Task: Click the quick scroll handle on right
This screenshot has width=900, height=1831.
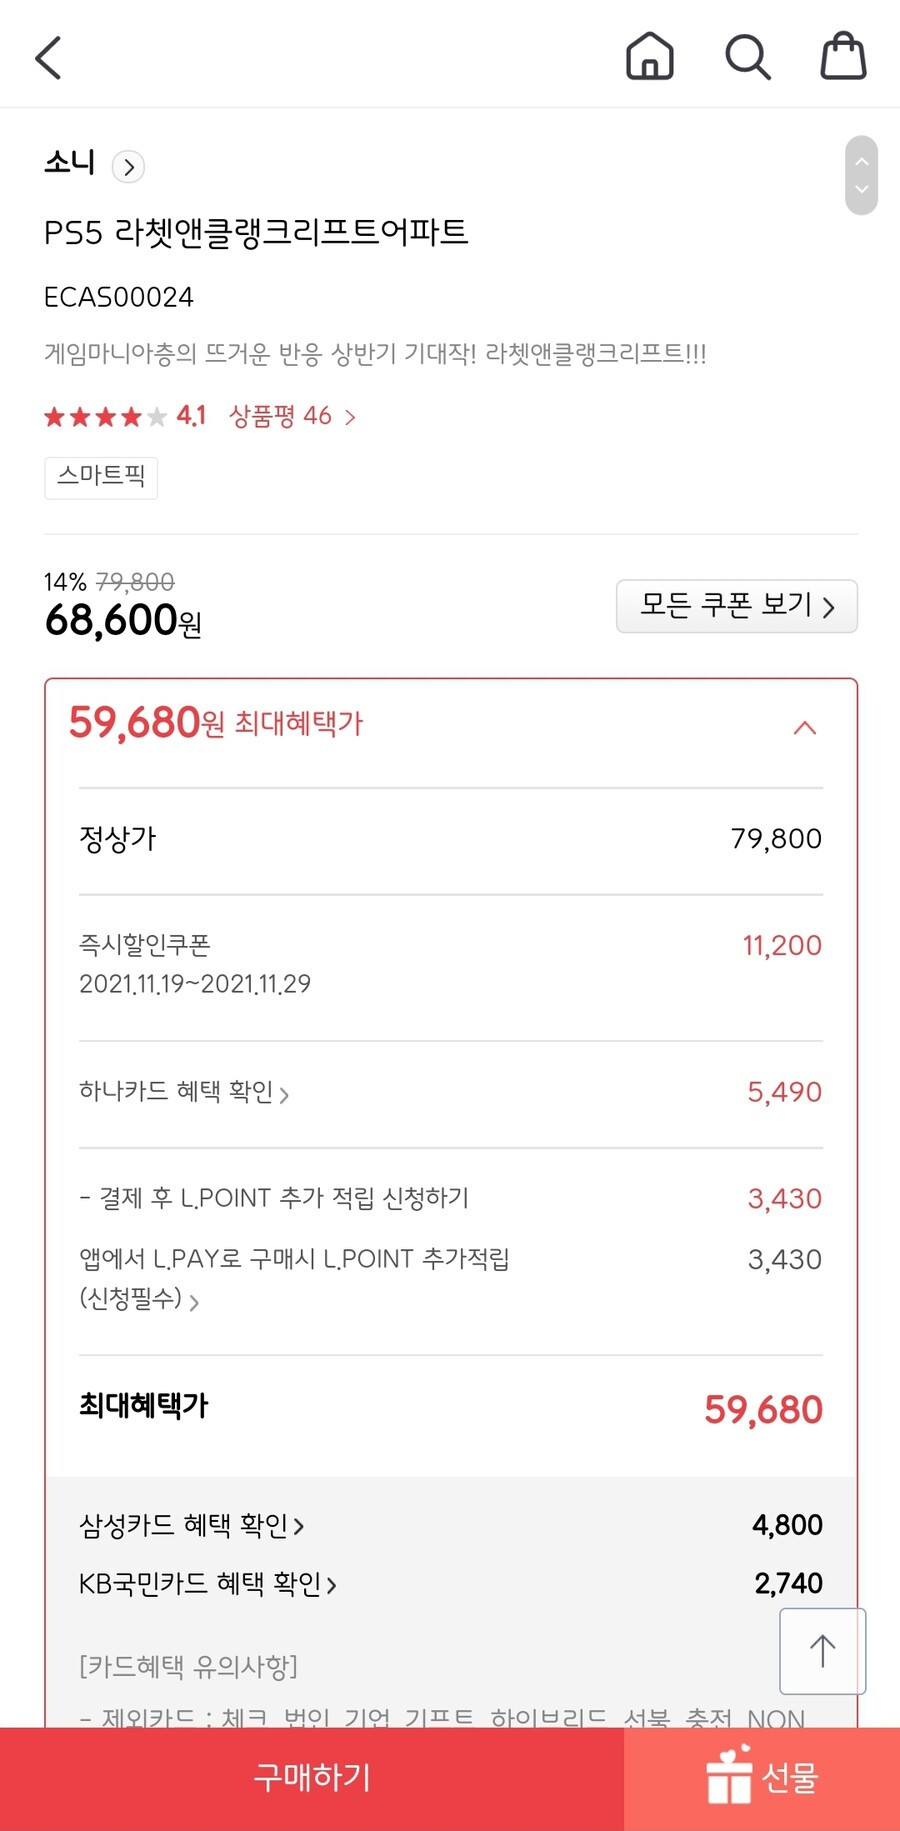Action: point(861,175)
